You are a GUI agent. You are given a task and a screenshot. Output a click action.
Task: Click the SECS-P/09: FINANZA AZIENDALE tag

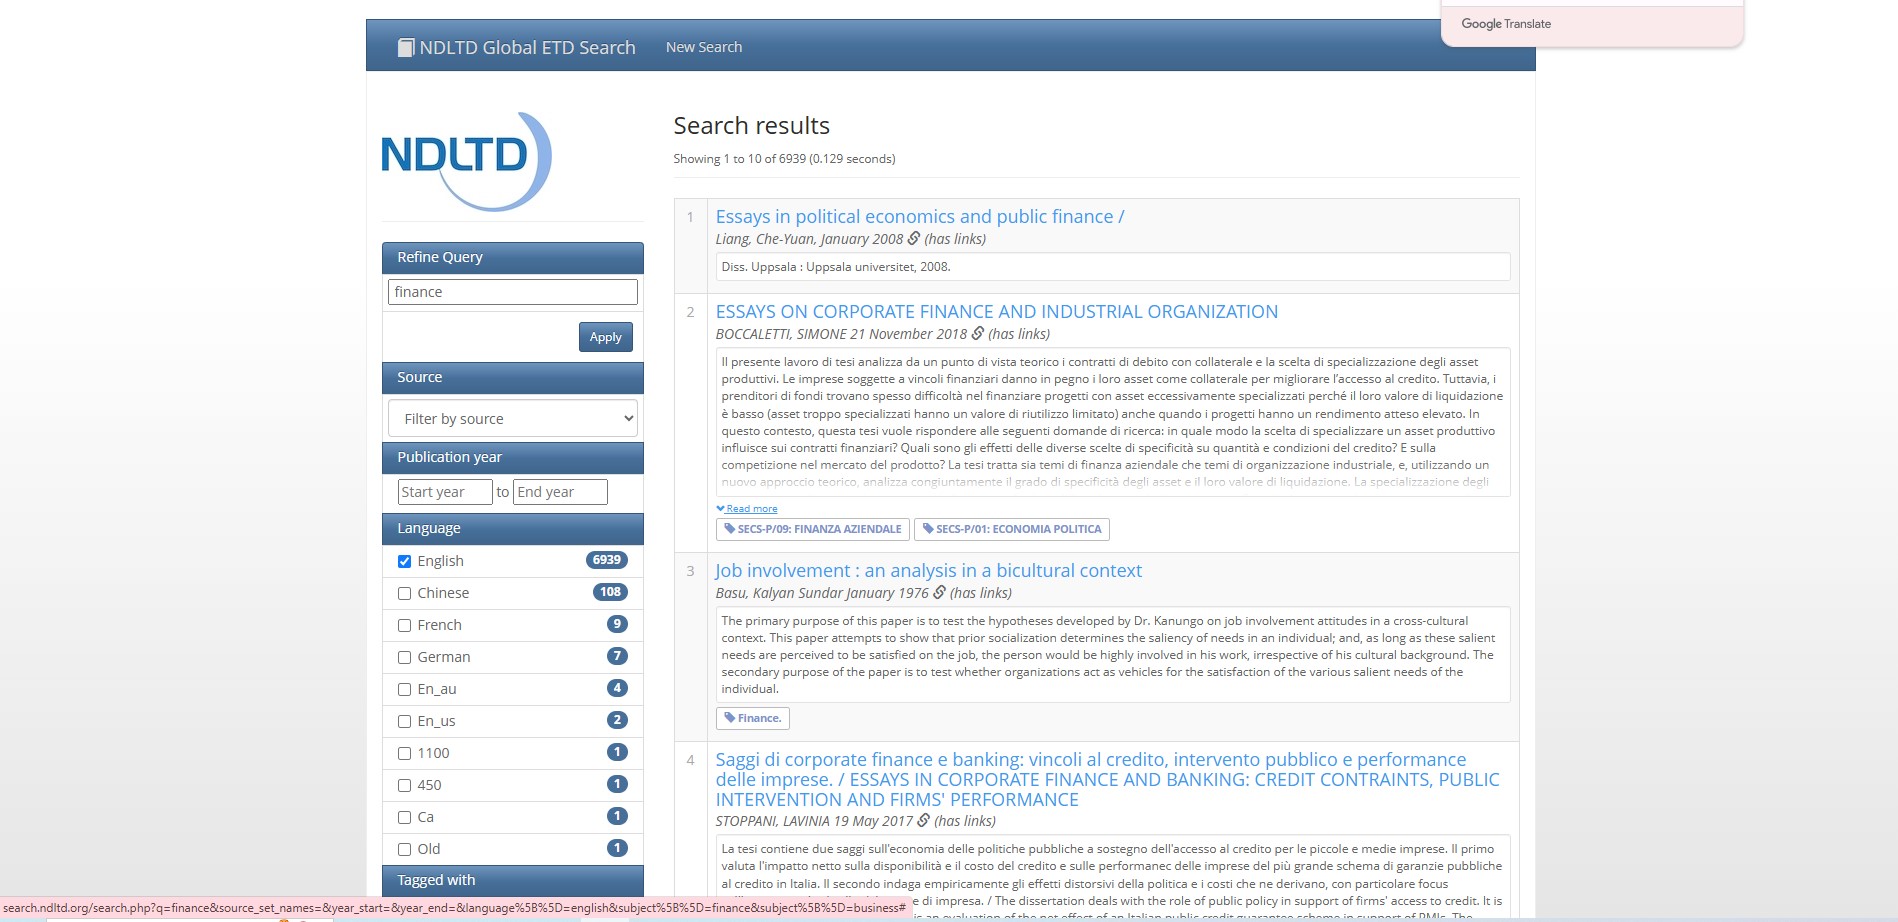(x=812, y=529)
